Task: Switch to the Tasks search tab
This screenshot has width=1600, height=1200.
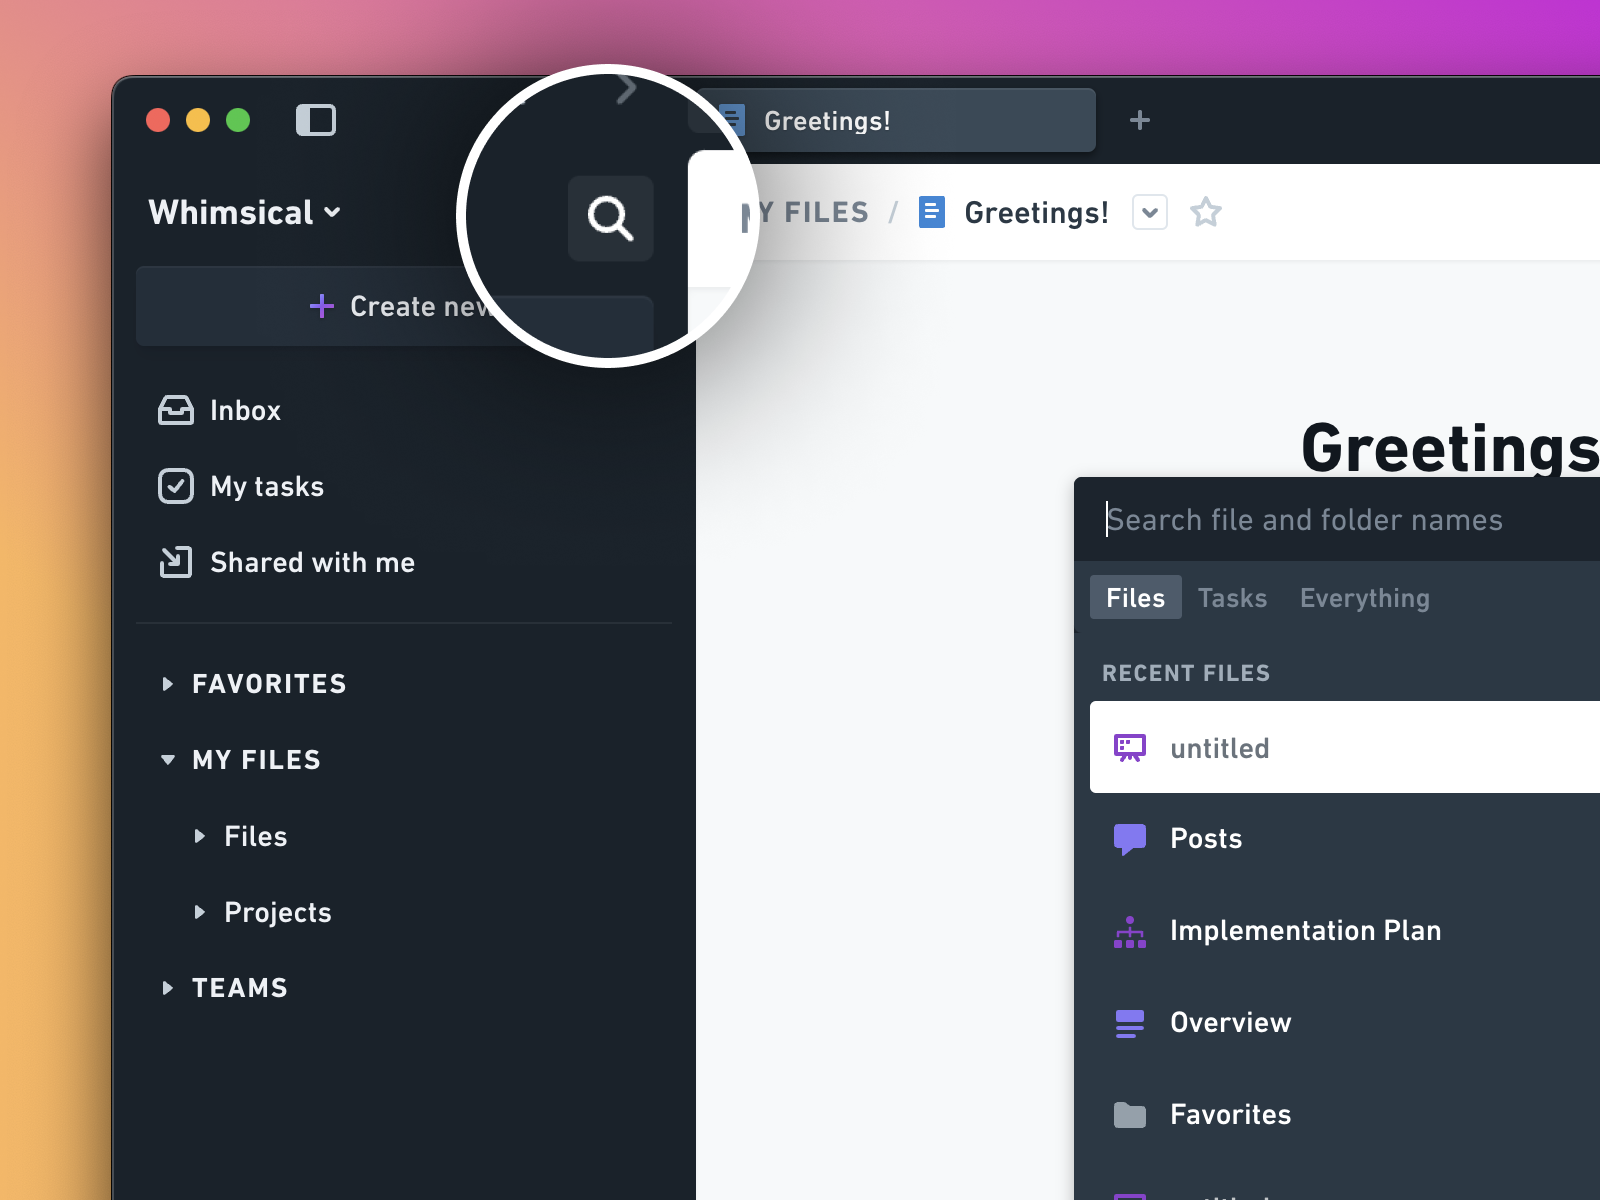Action: point(1232,598)
